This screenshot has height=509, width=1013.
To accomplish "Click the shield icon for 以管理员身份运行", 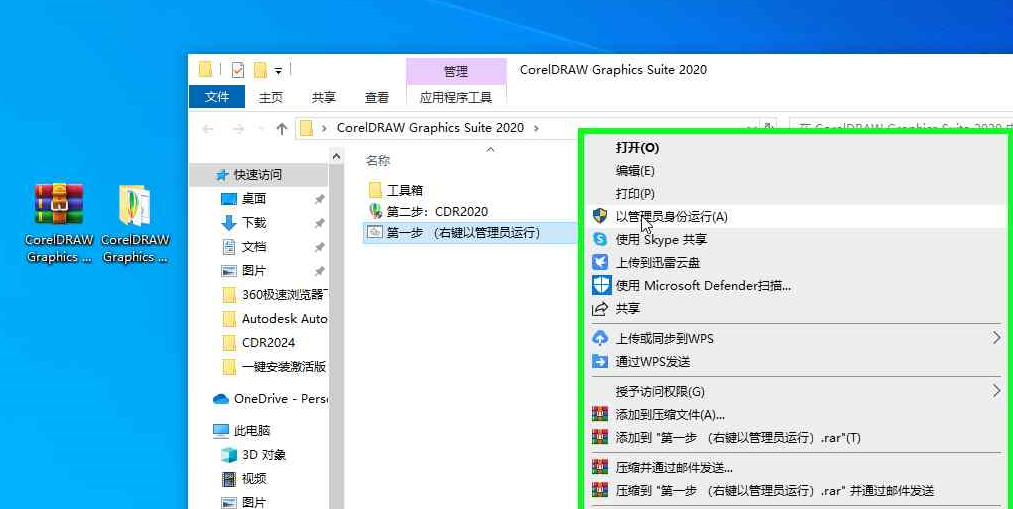I will click(x=600, y=216).
